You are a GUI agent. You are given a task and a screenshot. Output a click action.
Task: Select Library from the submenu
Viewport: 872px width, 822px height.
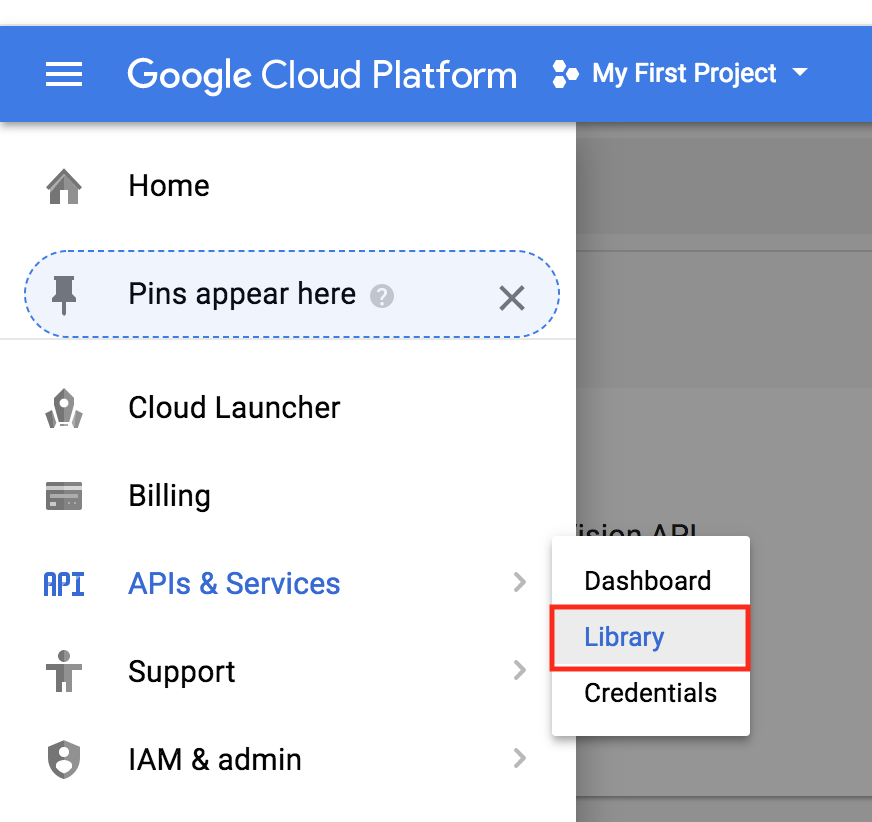pos(624,637)
